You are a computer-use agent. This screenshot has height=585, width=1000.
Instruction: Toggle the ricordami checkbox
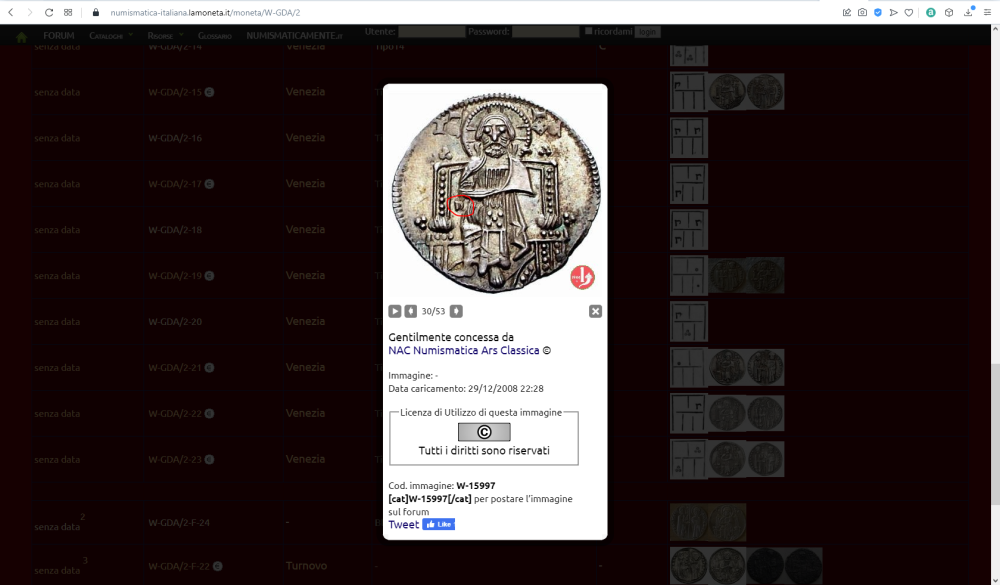click(x=588, y=32)
